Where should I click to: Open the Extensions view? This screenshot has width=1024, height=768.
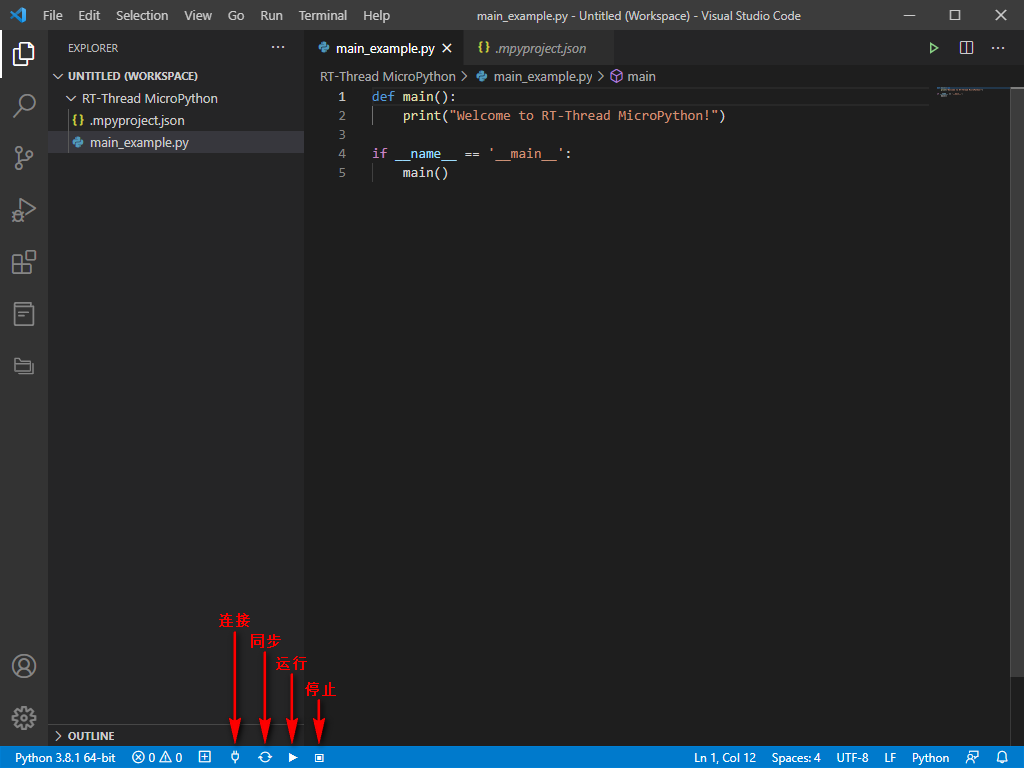(24, 263)
